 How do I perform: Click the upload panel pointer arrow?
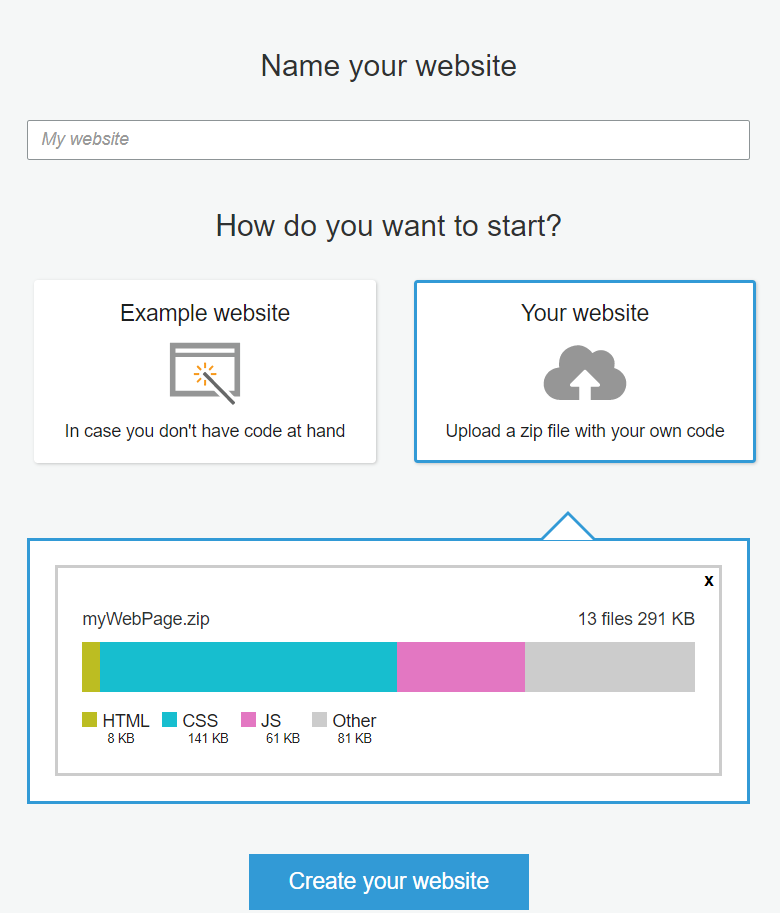click(x=568, y=526)
